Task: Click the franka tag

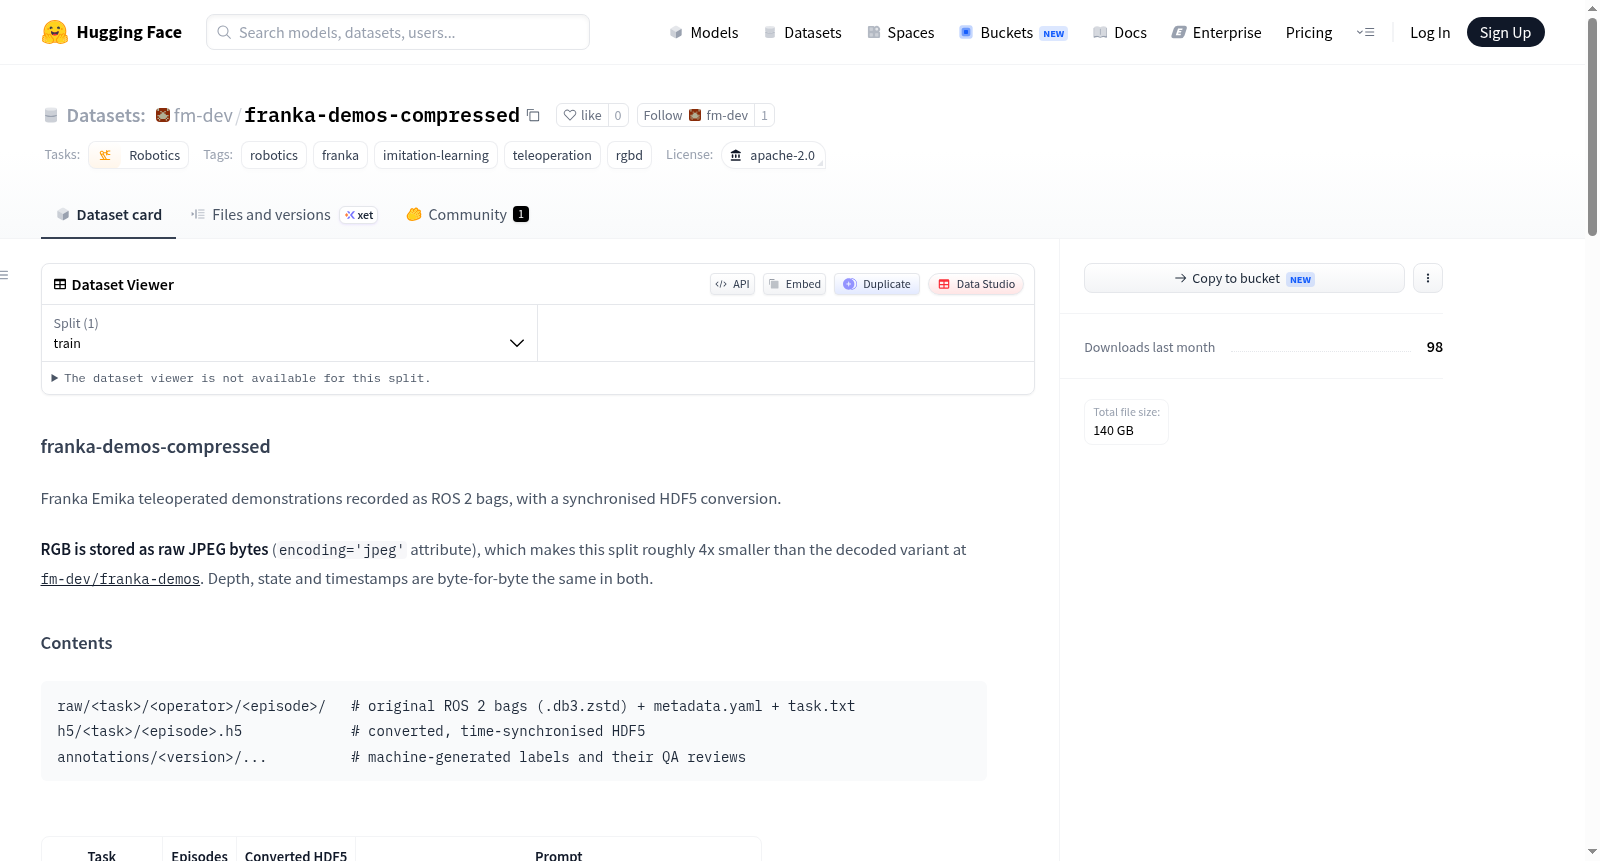Action: coord(340,155)
